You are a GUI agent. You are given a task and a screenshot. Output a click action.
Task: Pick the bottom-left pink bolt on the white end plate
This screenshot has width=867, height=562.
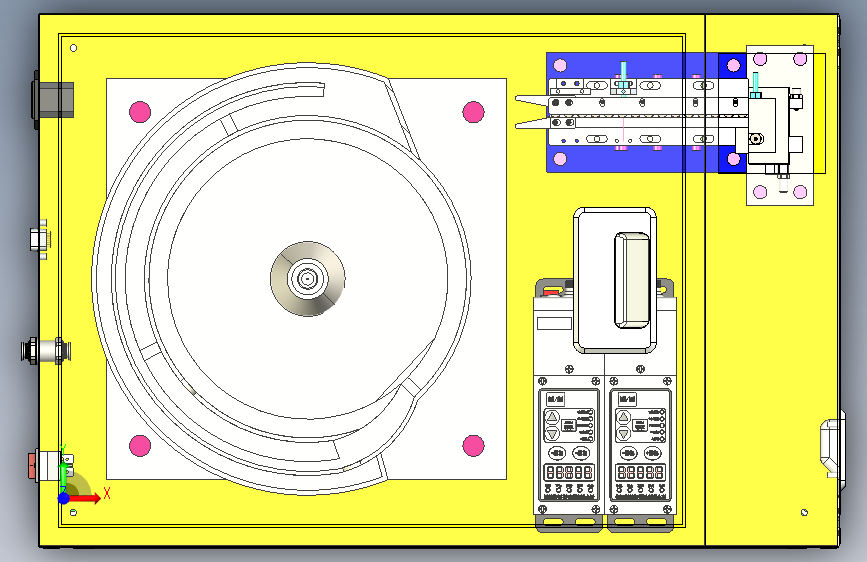(x=760, y=192)
